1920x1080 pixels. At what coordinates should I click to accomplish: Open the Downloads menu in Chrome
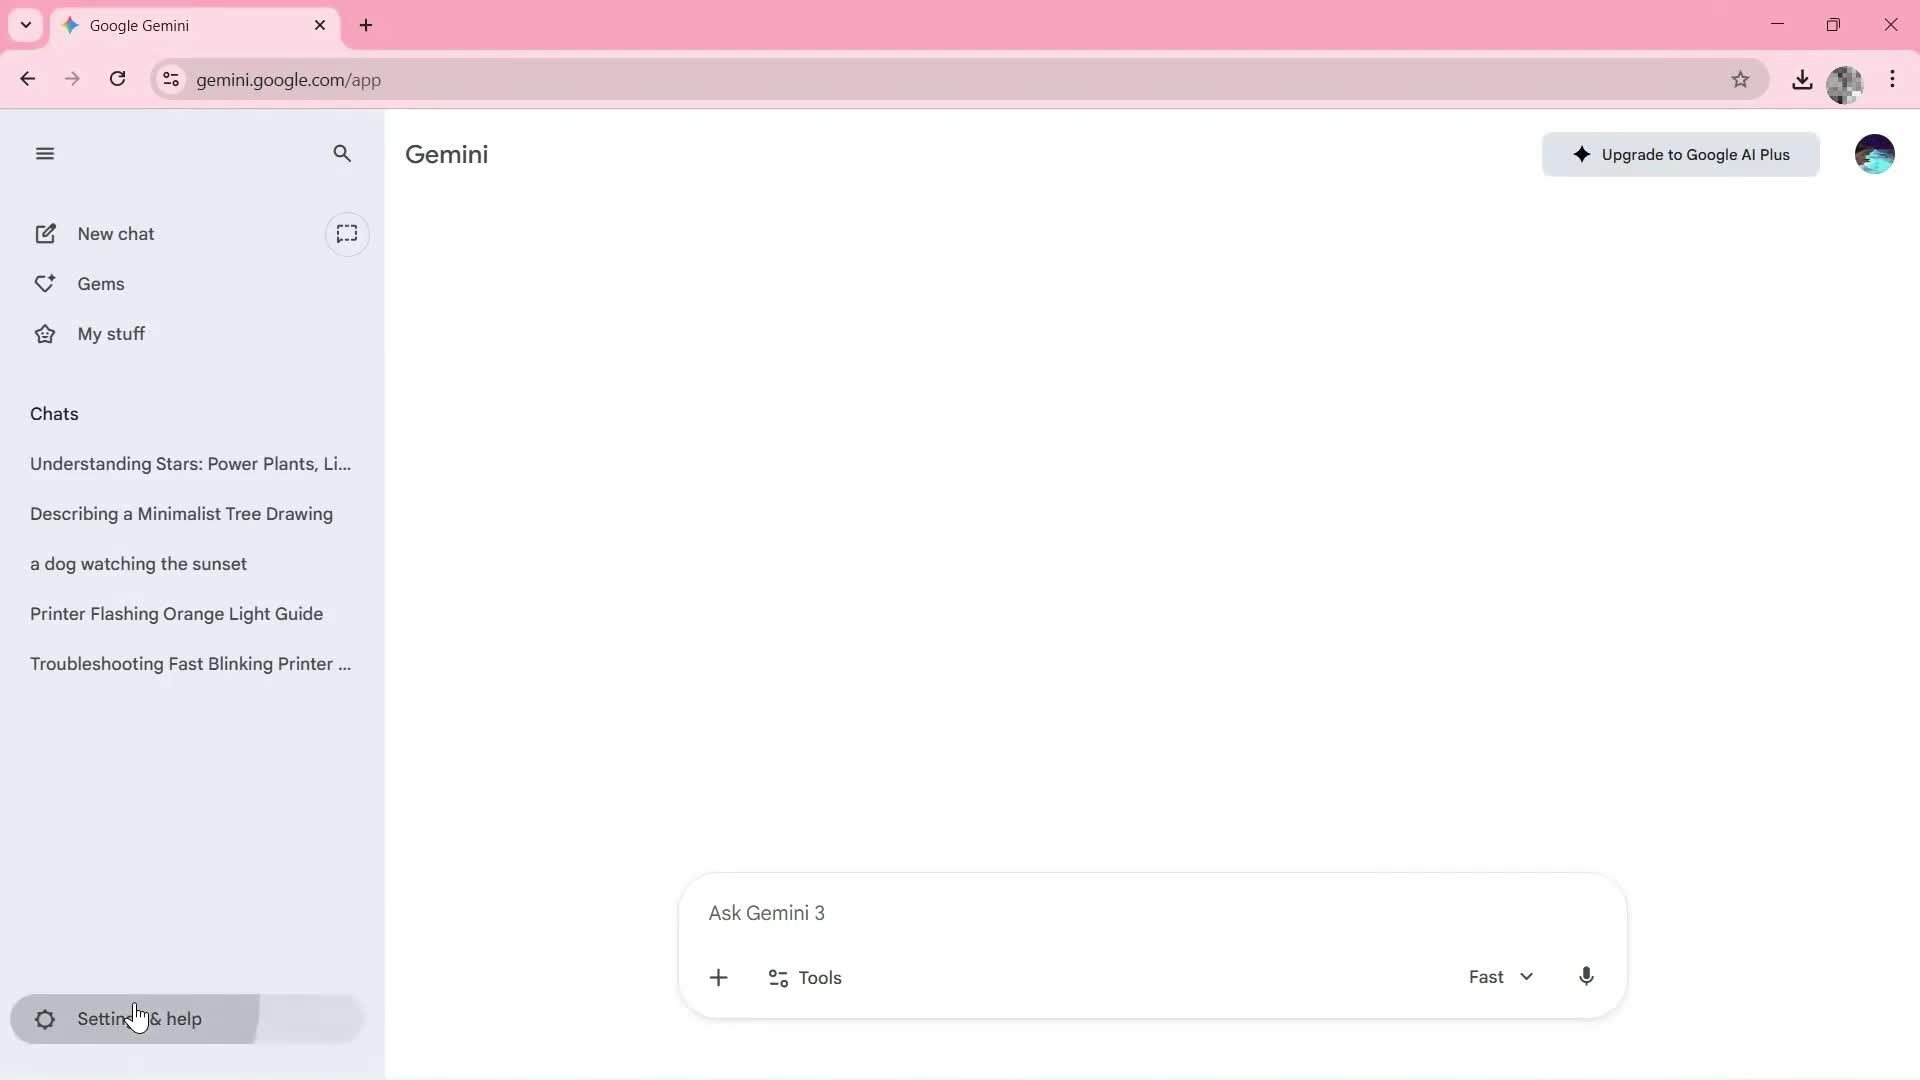click(x=1802, y=79)
